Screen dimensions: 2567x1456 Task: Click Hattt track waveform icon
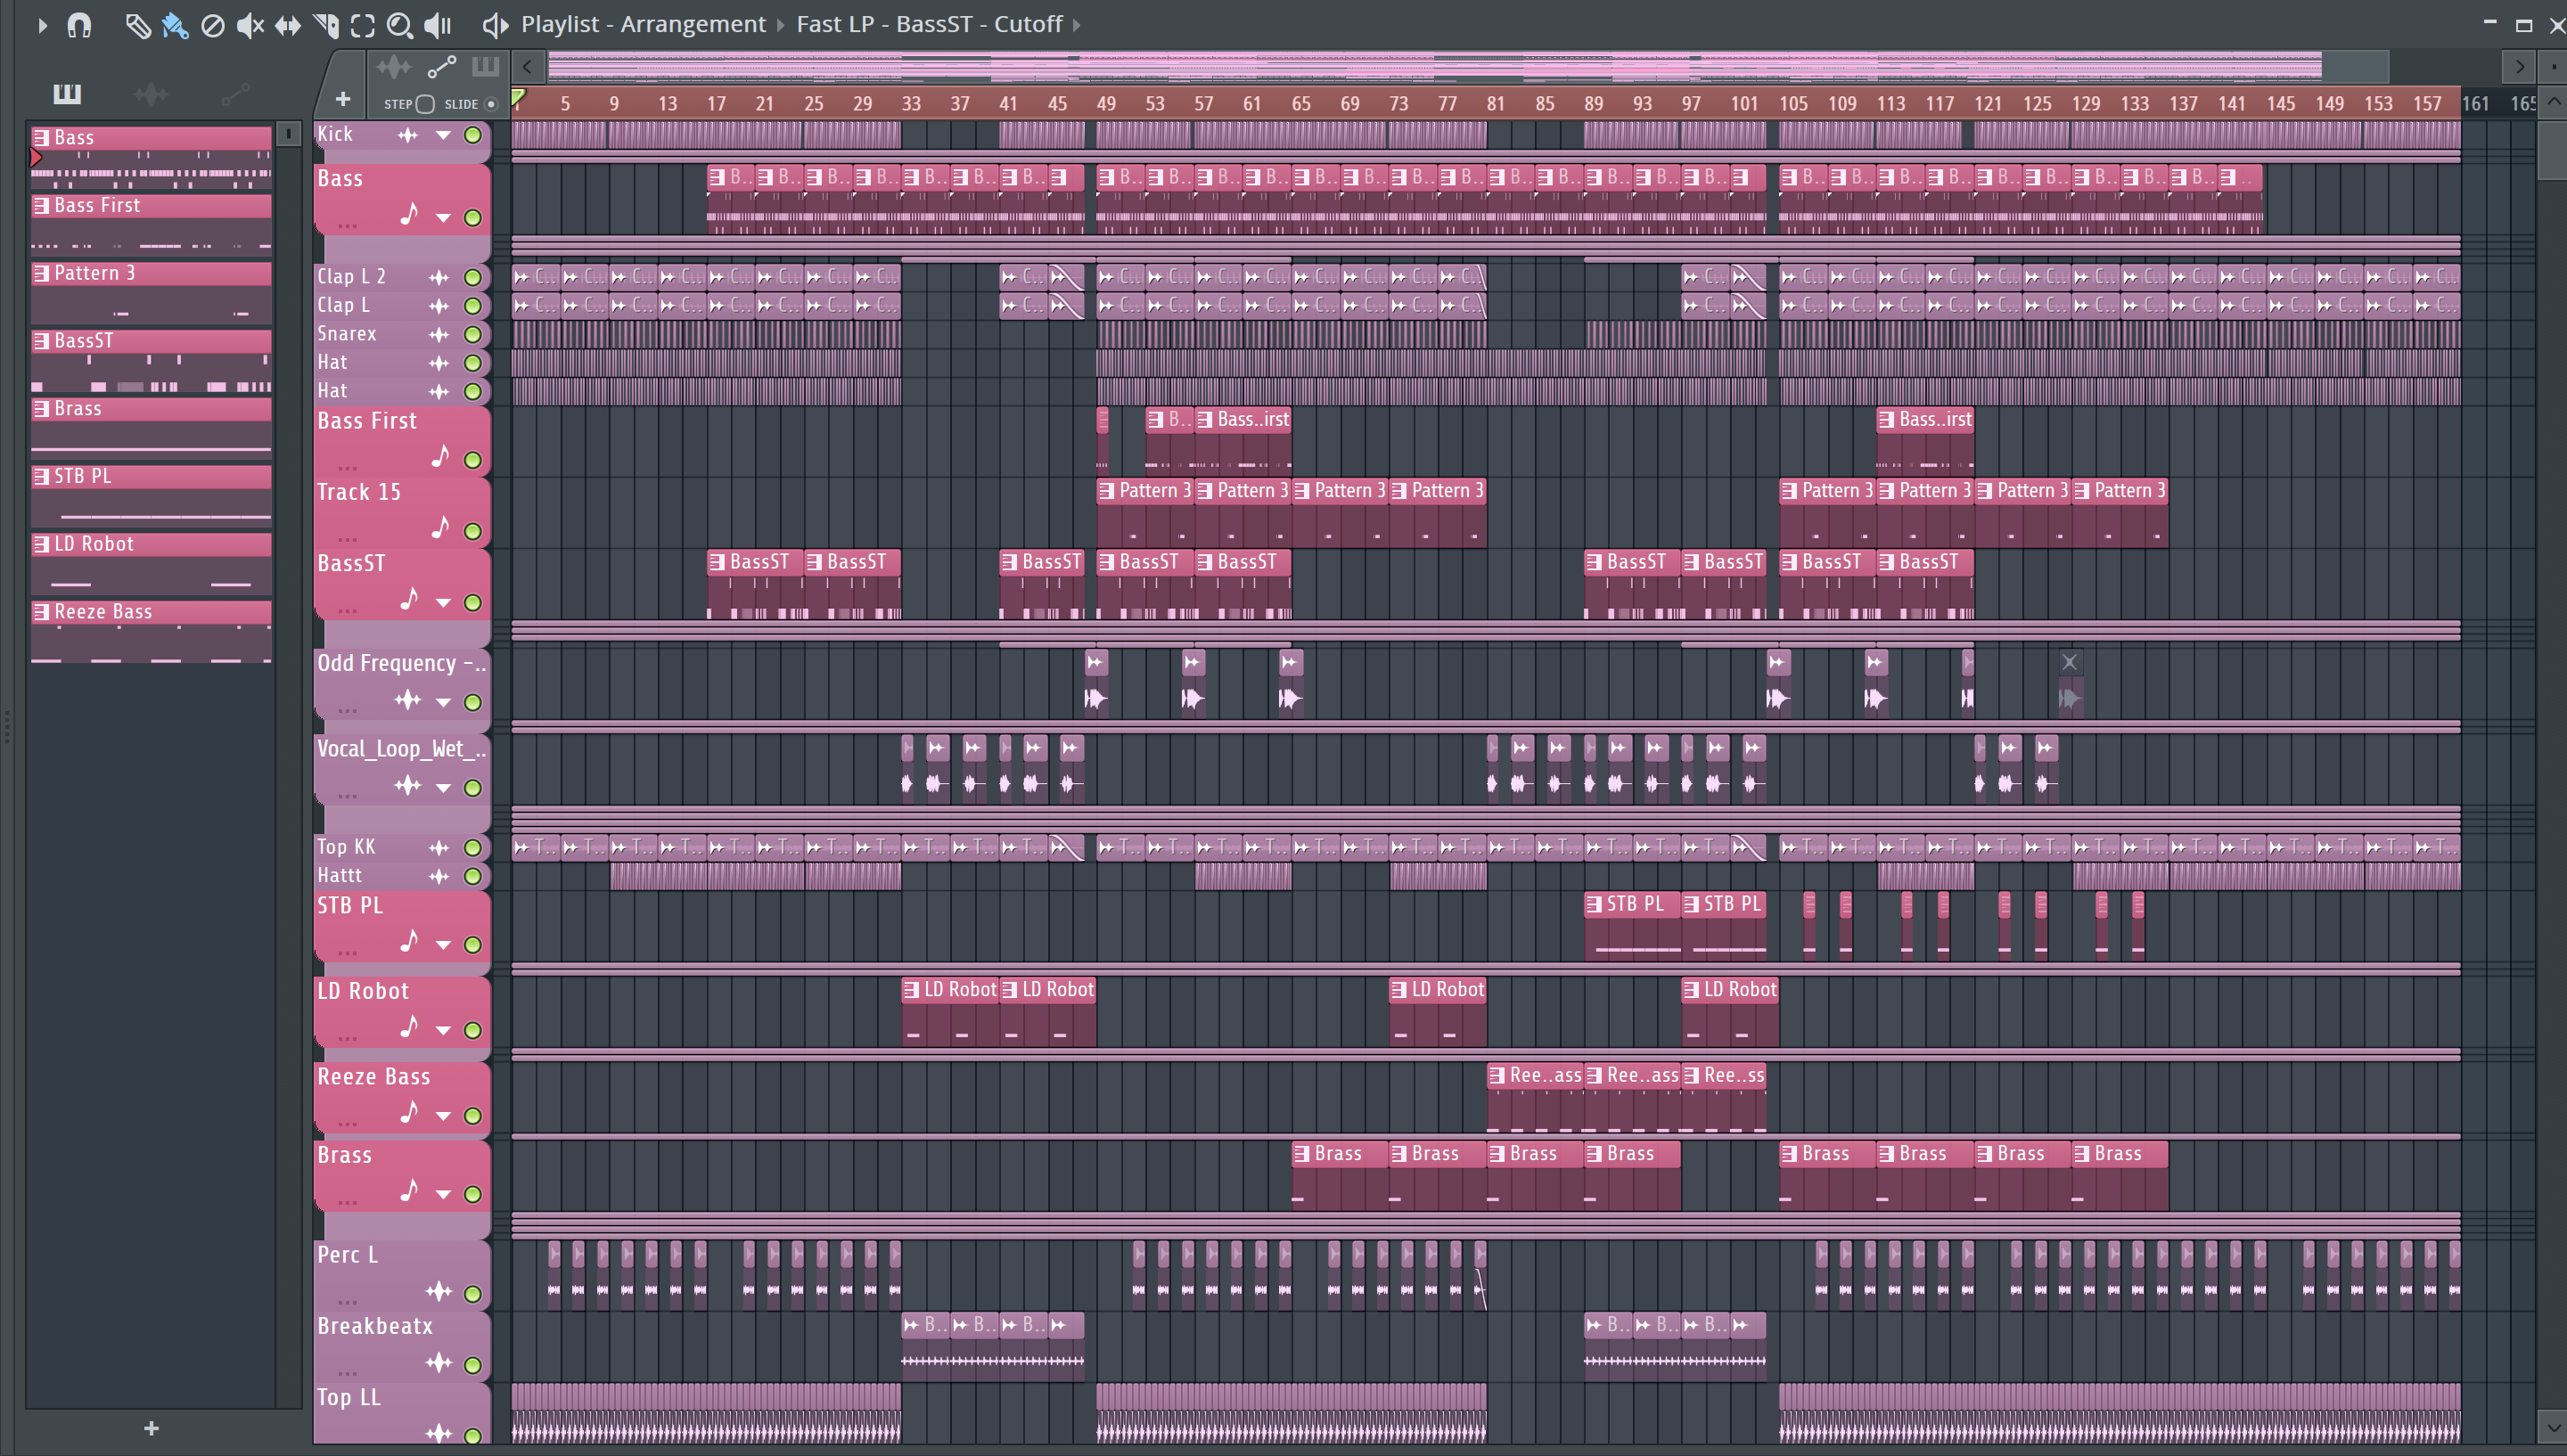(x=439, y=877)
